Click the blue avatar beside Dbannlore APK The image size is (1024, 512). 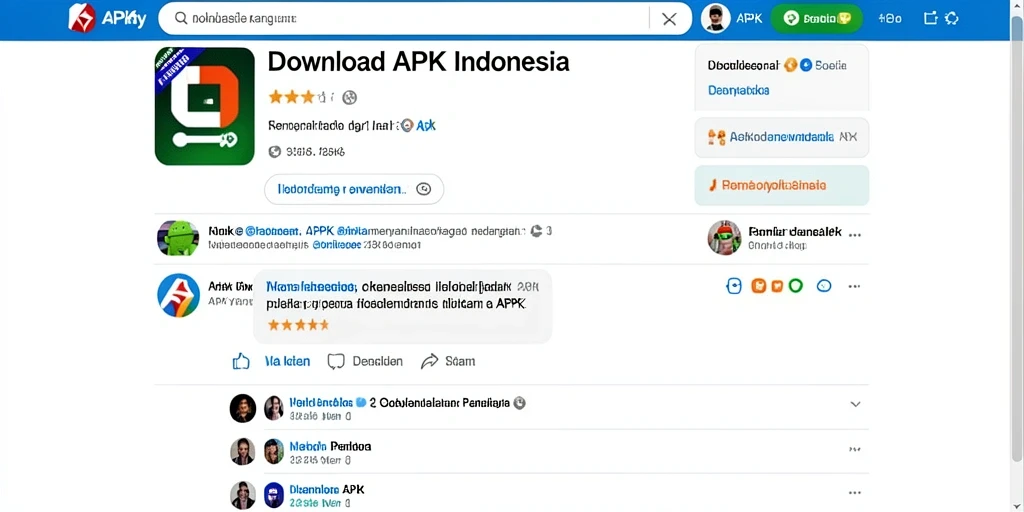click(274, 495)
